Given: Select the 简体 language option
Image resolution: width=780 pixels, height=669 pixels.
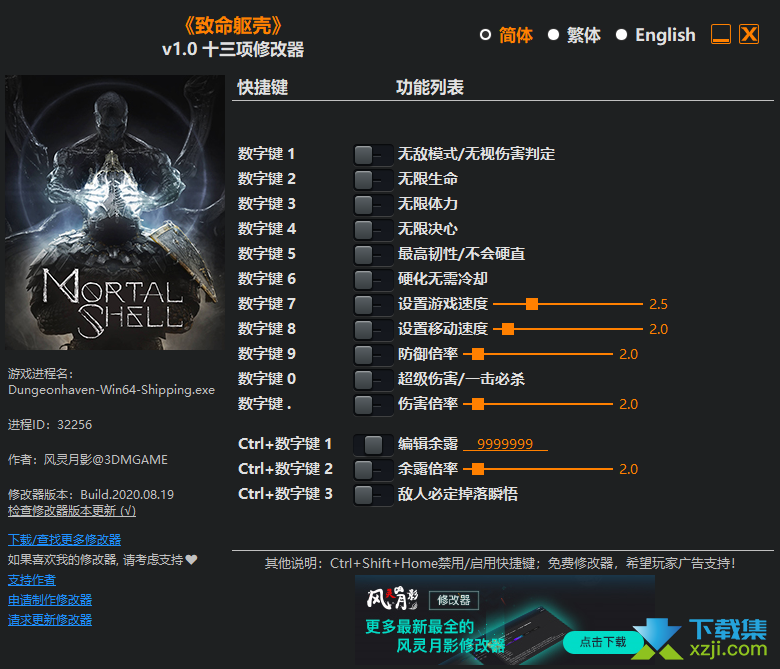Looking at the screenshot, I should click(x=506, y=35).
